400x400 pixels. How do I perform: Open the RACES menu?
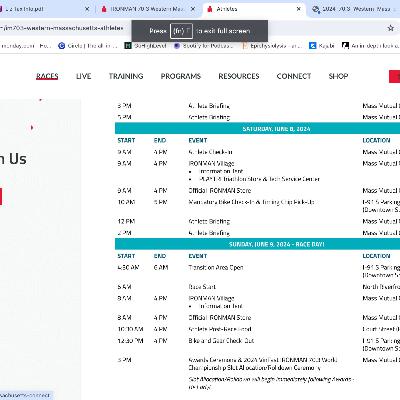click(47, 76)
